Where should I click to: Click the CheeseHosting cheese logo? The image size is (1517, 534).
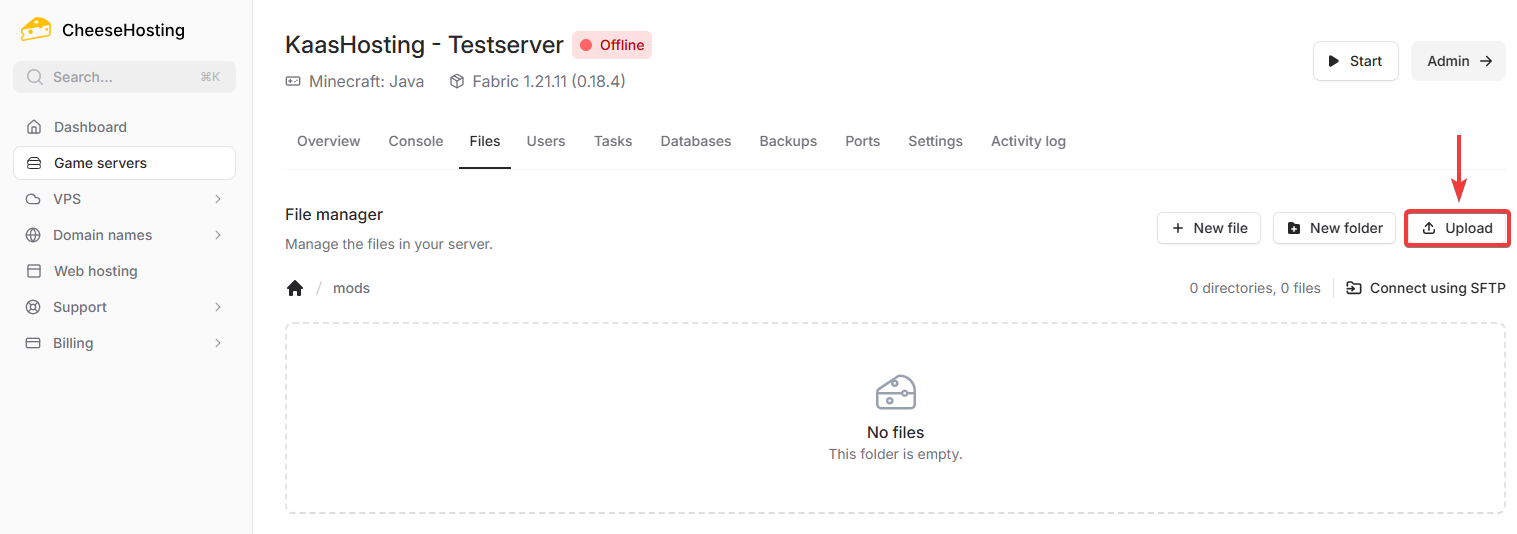pyautogui.click(x=36, y=29)
